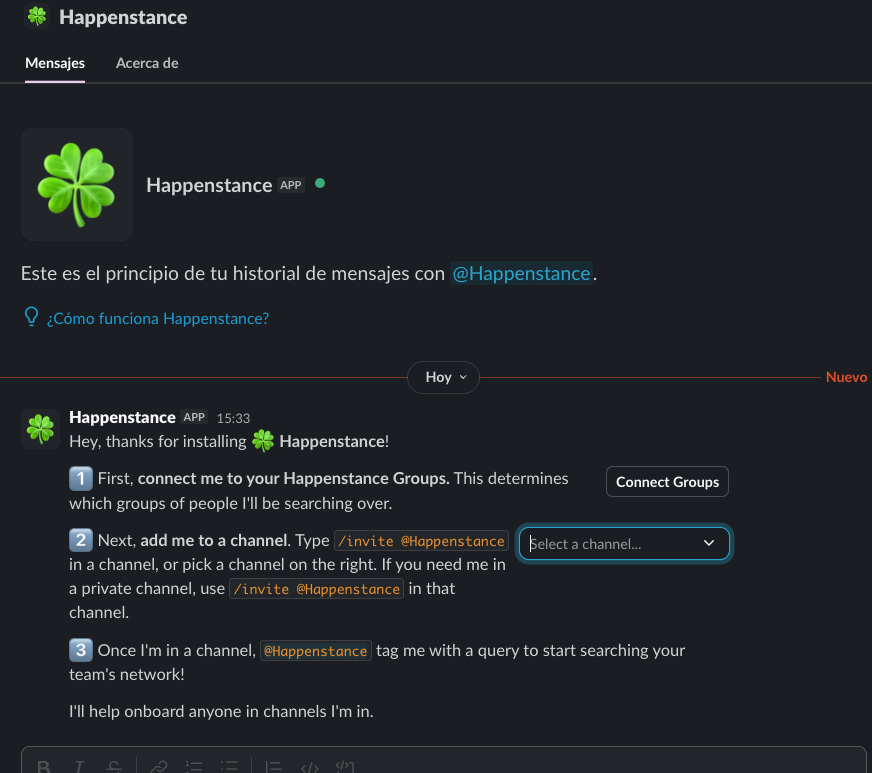
Task: Open the Select a channel dropdown
Action: [624, 543]
